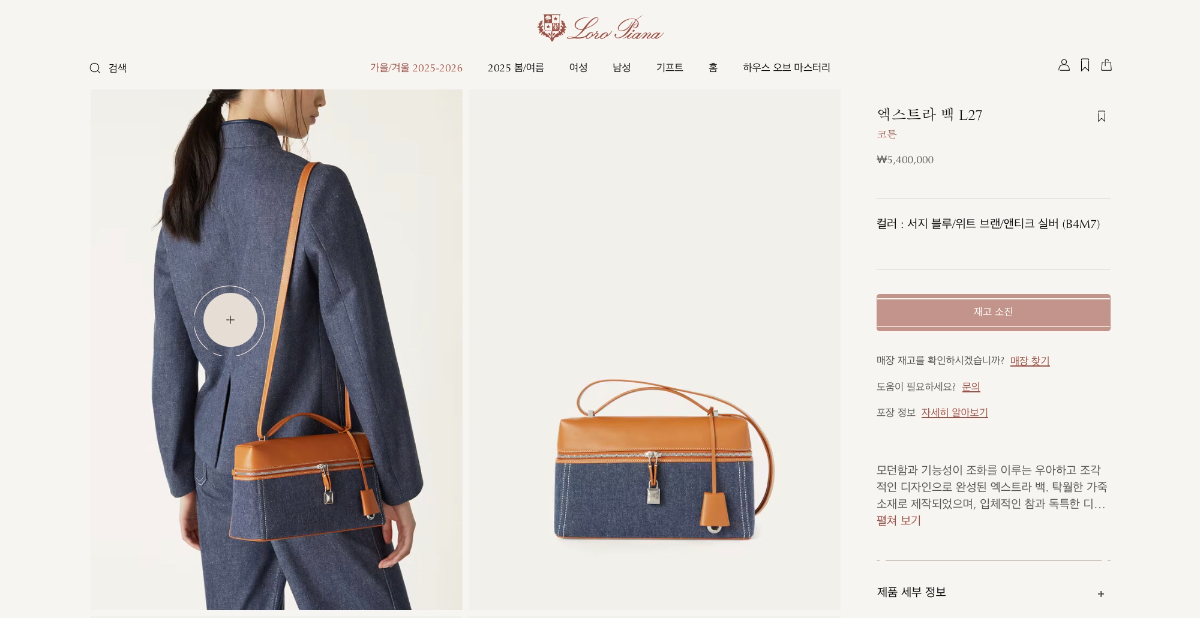
Task: Open search with the magnifier icon
Action: point(95,68)
